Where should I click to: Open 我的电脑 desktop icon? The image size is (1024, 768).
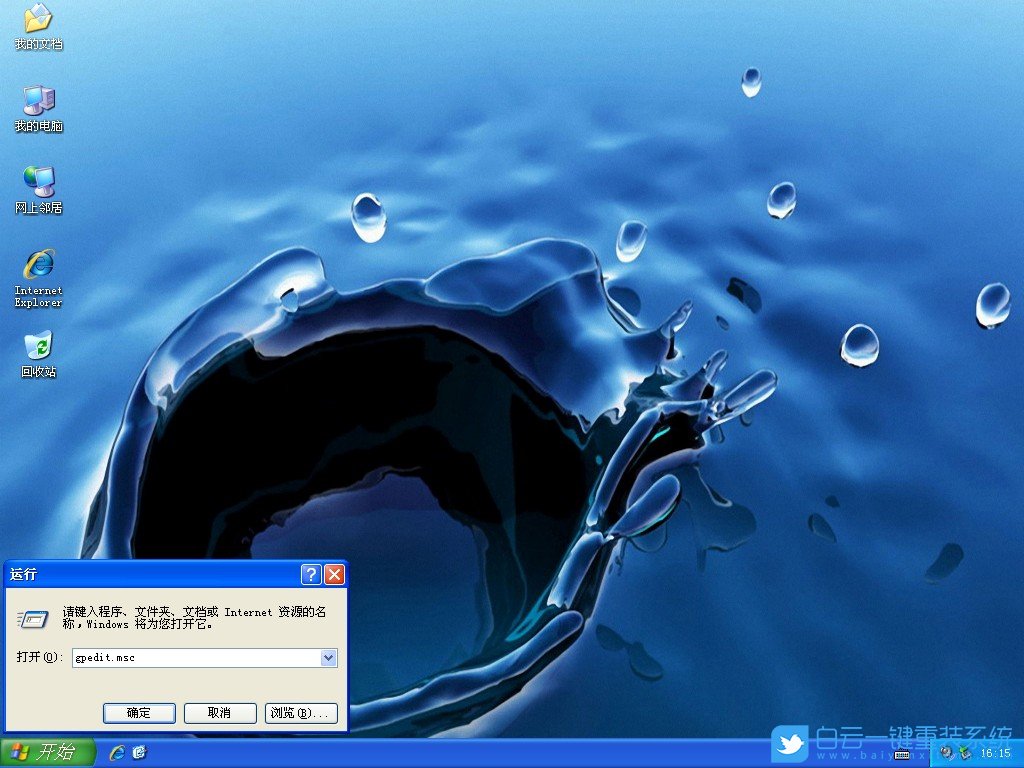coord(37,105)
